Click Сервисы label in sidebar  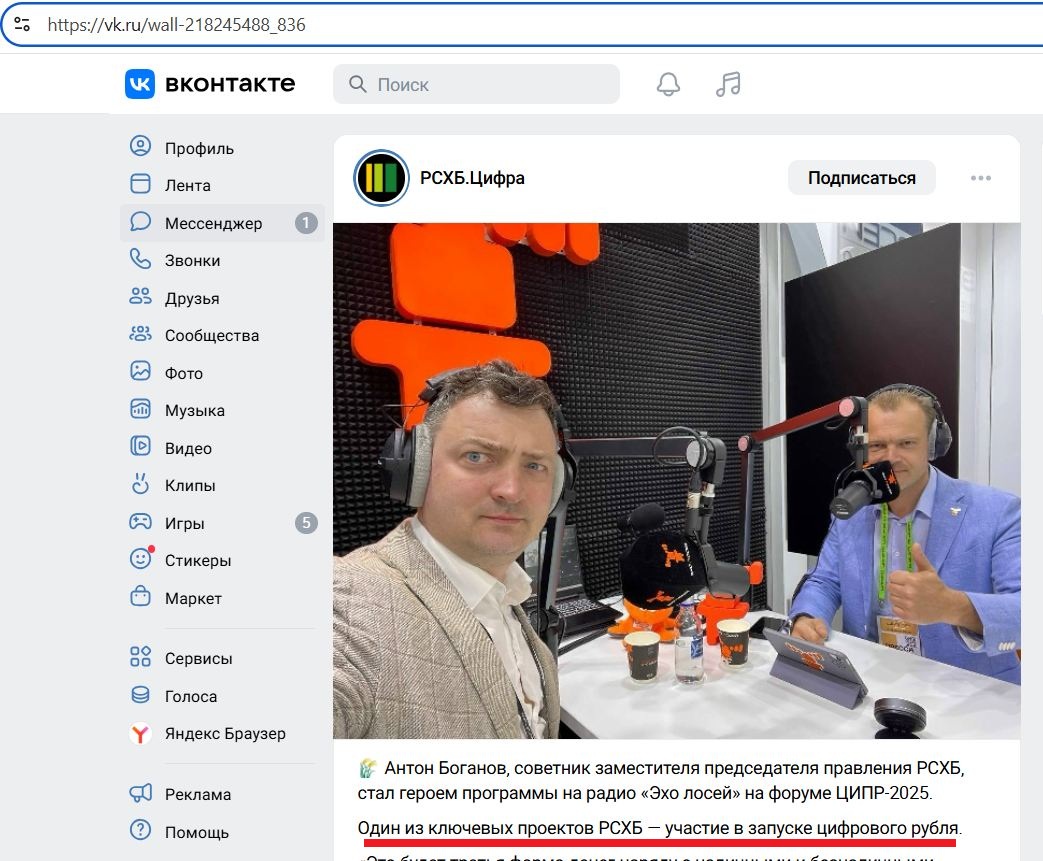(x=199, y=659)
